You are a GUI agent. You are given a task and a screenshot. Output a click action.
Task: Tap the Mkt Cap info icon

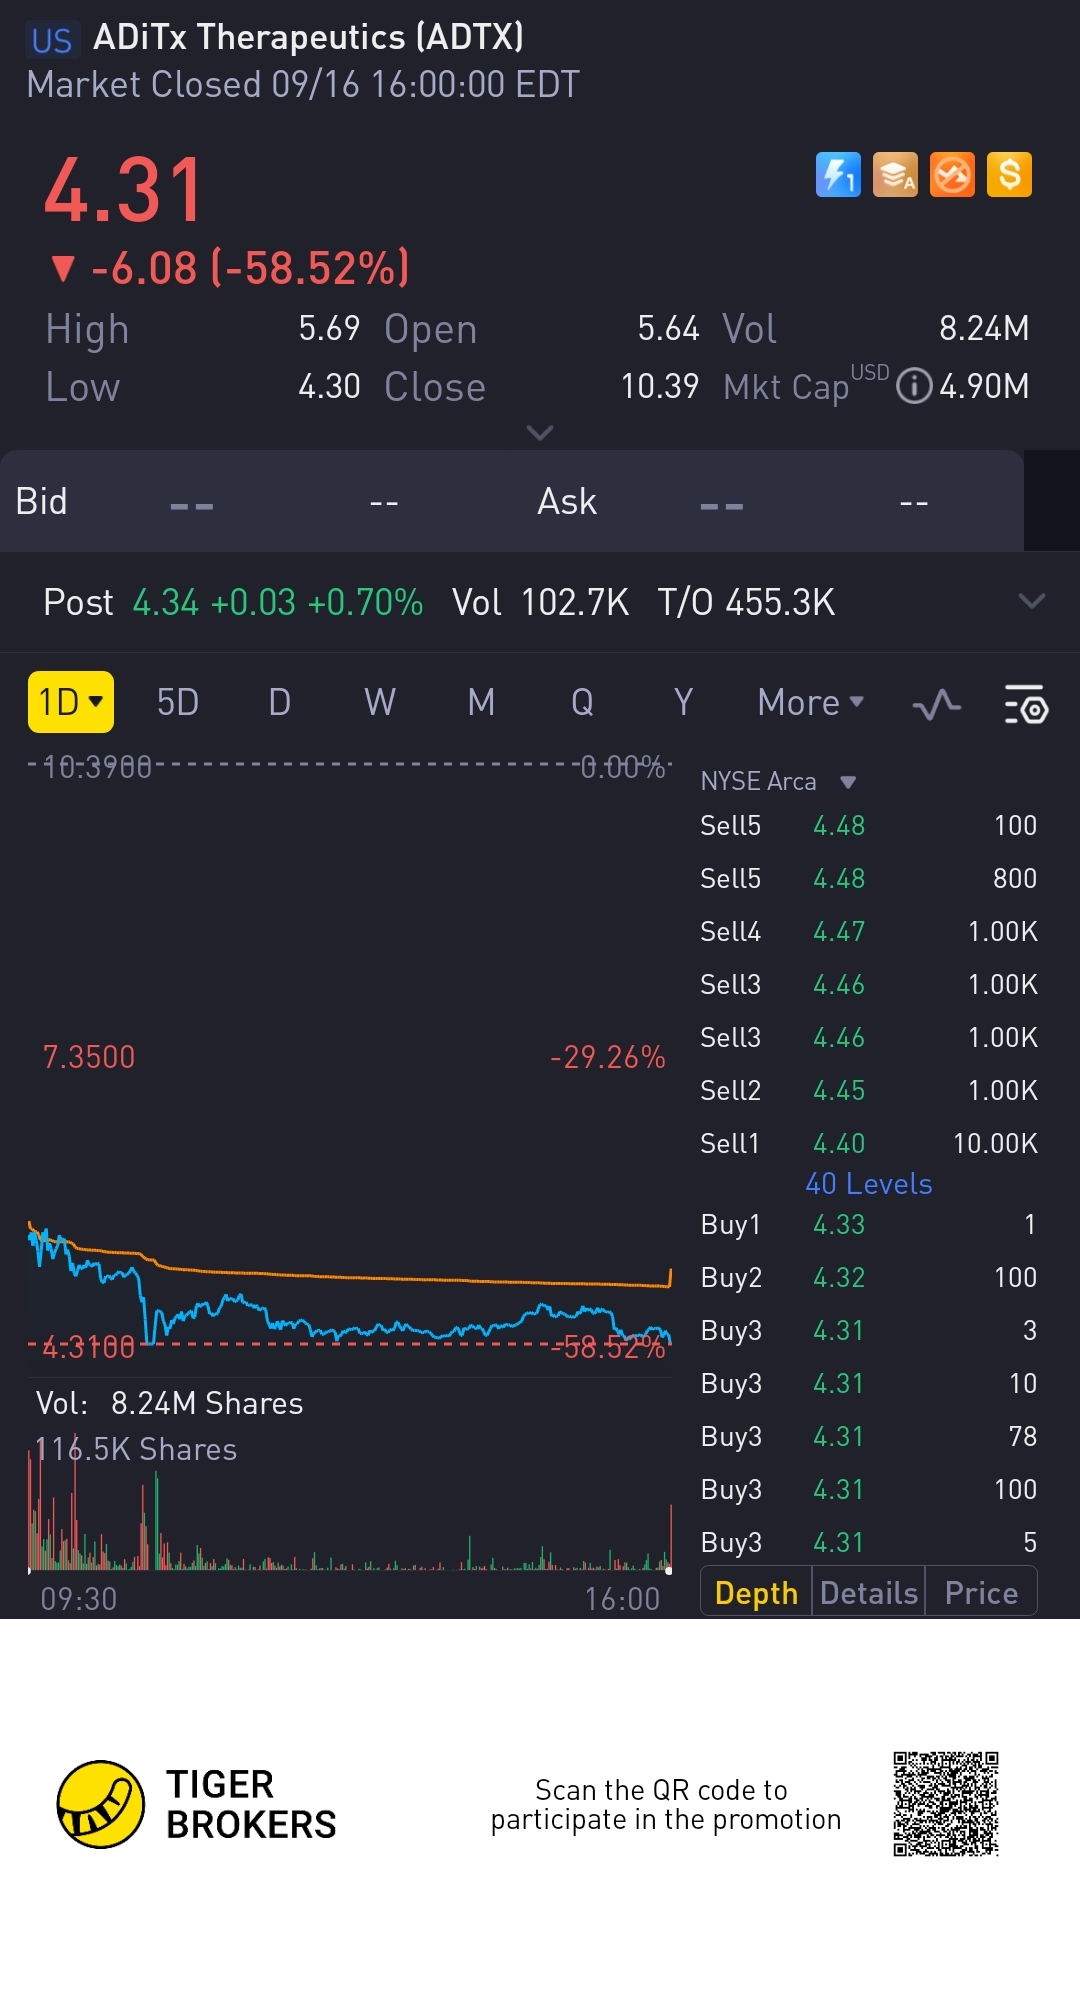[x=914, y=386]
